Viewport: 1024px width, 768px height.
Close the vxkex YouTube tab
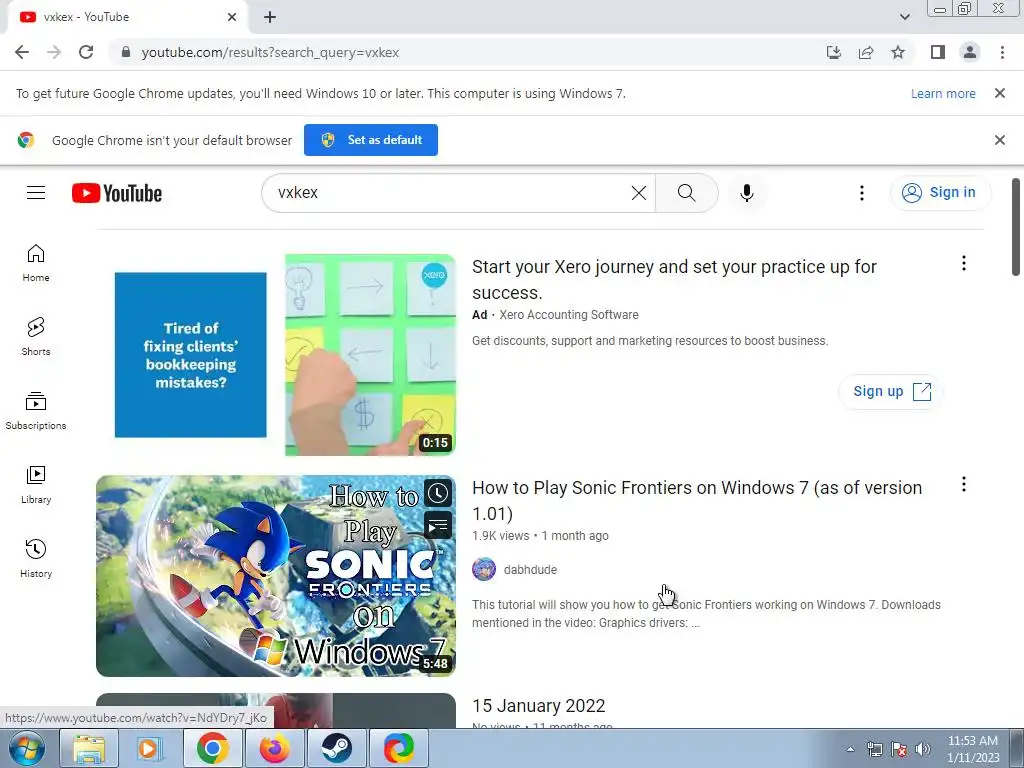(232, 17)
